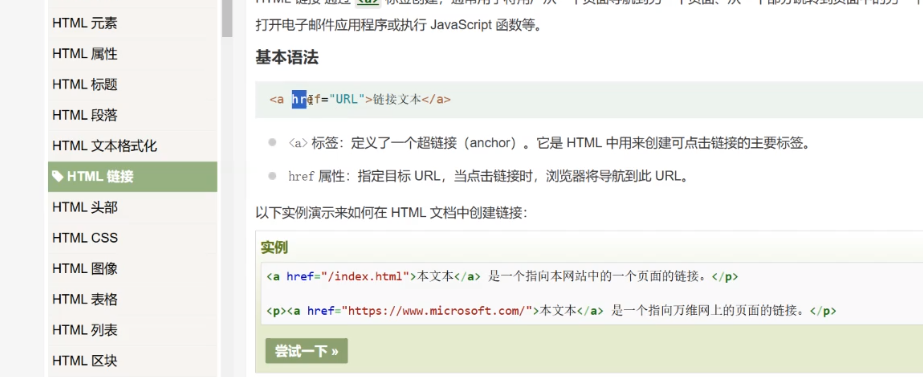Viewport: 923px width, 377px height.
Task: Click "https://www.microsoft.com/" in example code
Action: click(x=437, y=311)
